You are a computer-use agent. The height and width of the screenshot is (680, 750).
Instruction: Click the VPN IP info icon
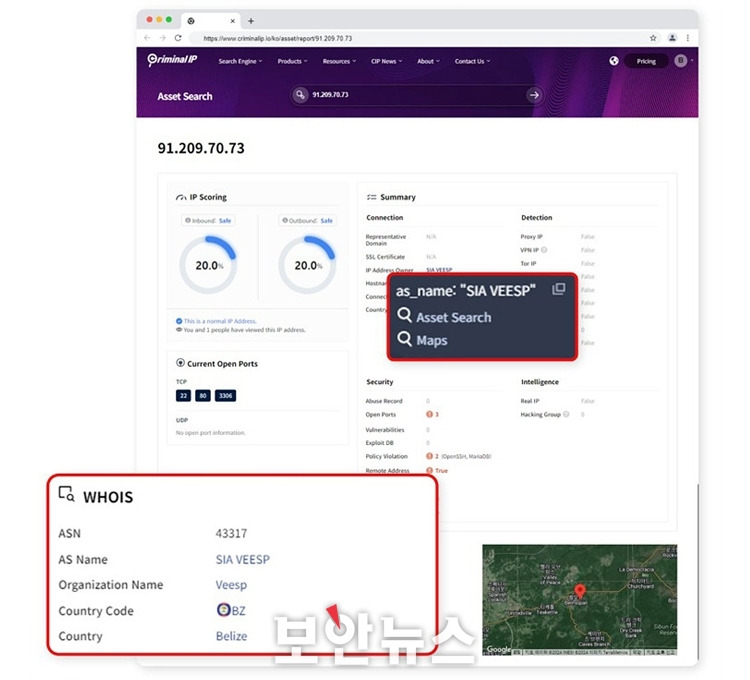coord(544,250)
